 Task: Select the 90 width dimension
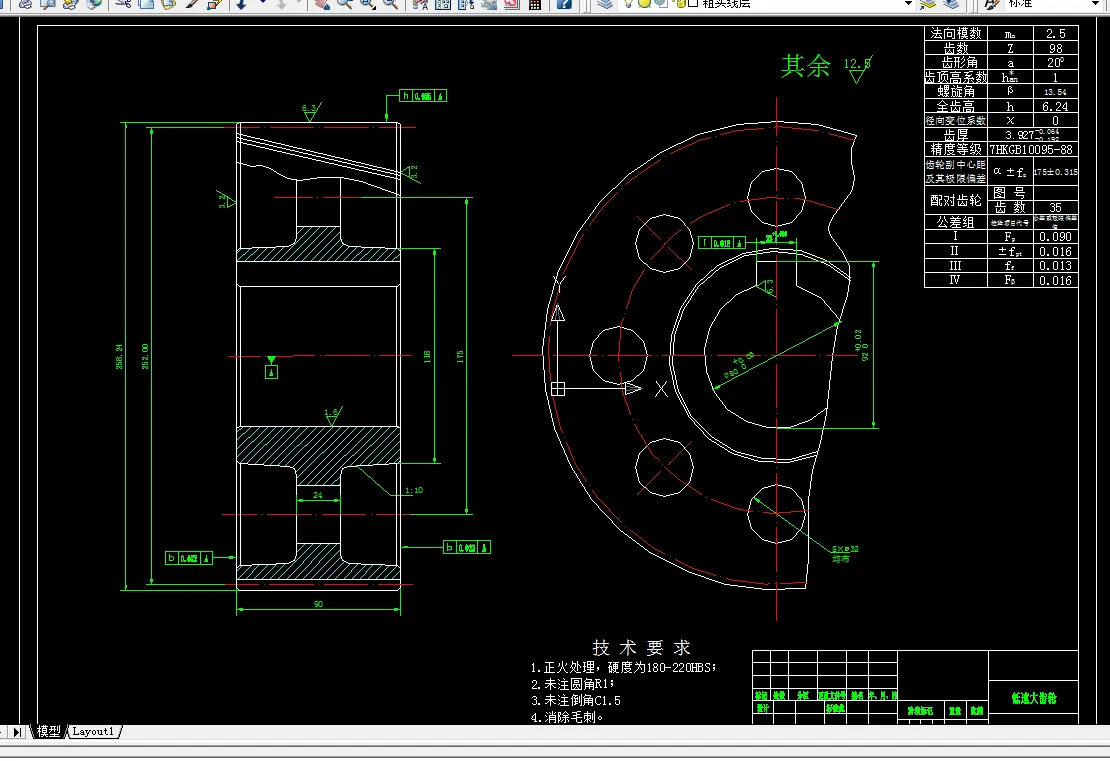(318, 604)
